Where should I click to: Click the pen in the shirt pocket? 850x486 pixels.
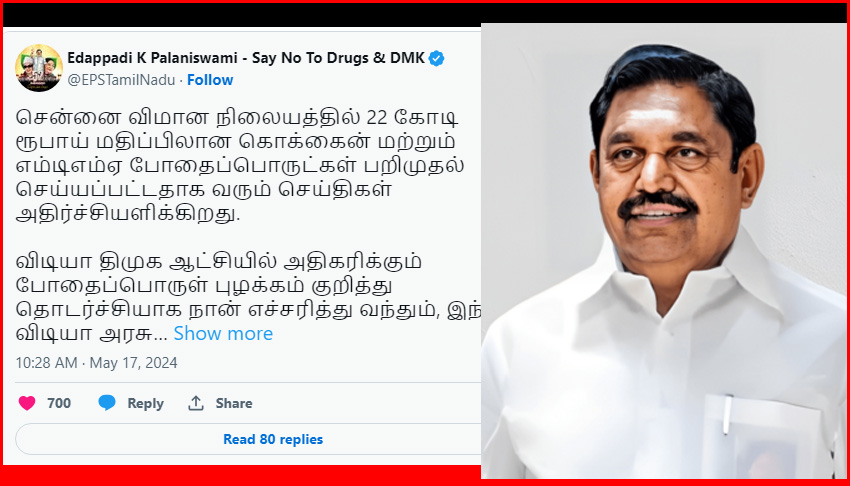pos(727,414)
